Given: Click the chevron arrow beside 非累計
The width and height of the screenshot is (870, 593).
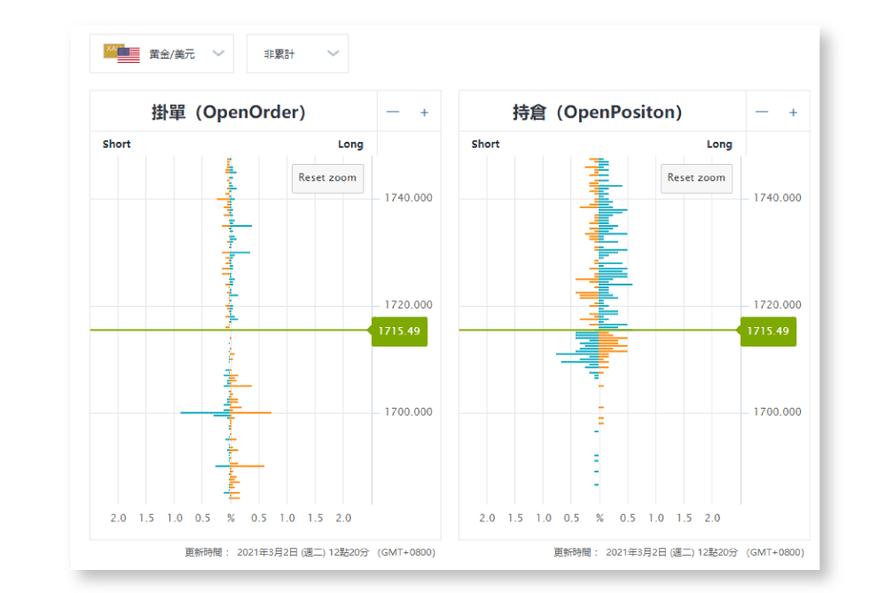Looking at the screenshot, I should tap(333, 54).
